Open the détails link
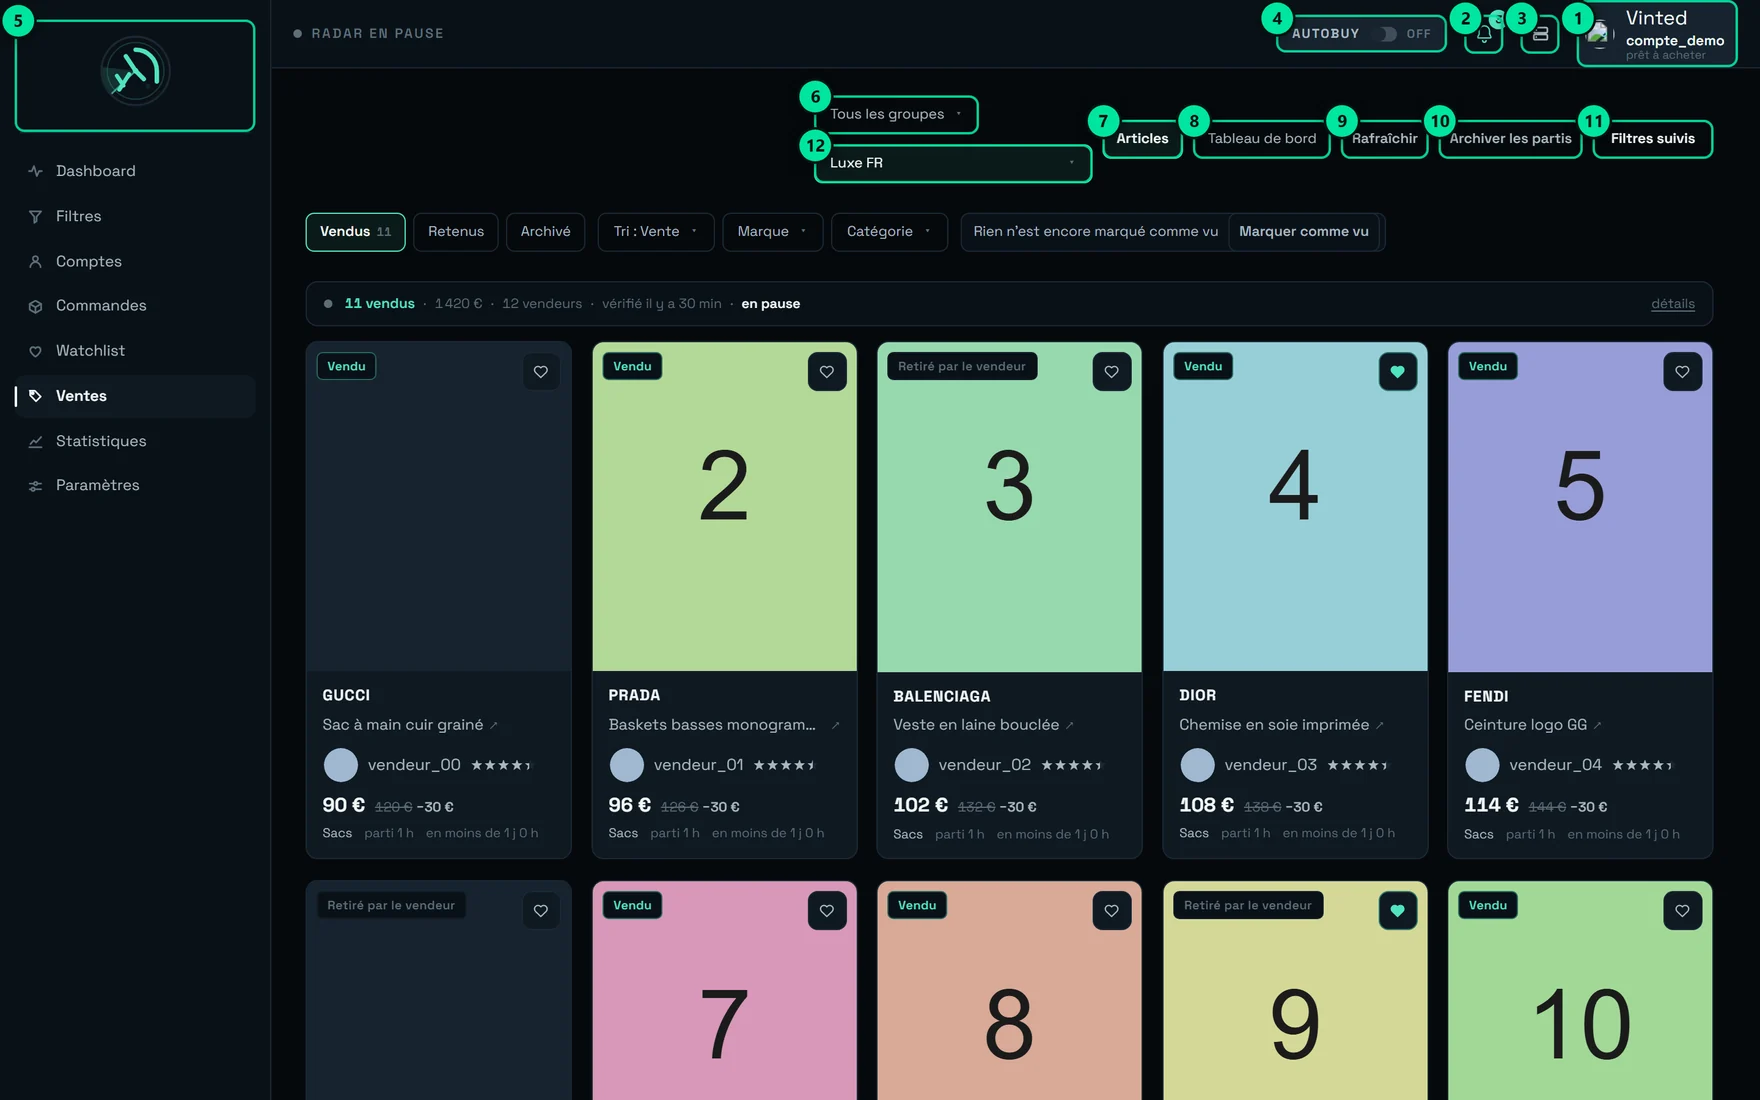Screen dimensions: 1760x1100 1673,304
